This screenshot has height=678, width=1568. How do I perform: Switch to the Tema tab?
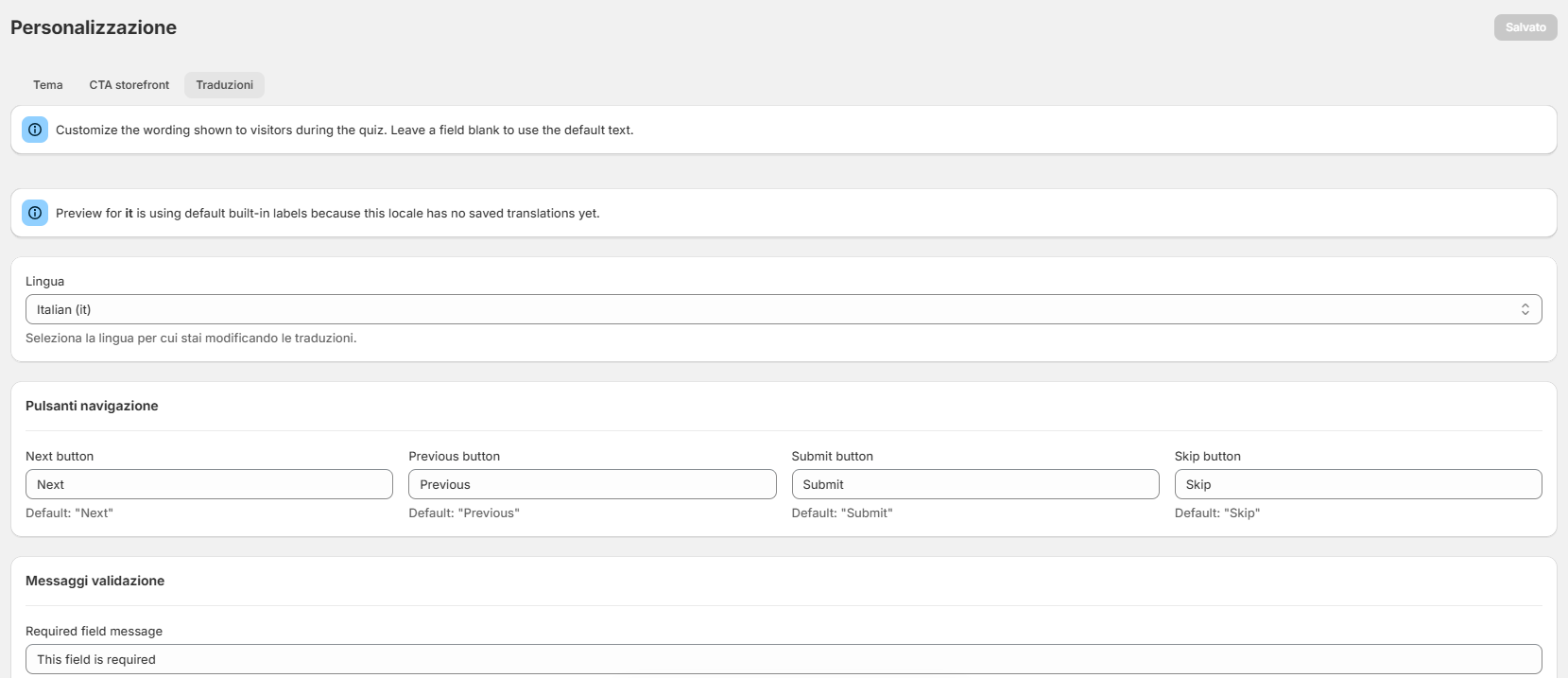48,85
